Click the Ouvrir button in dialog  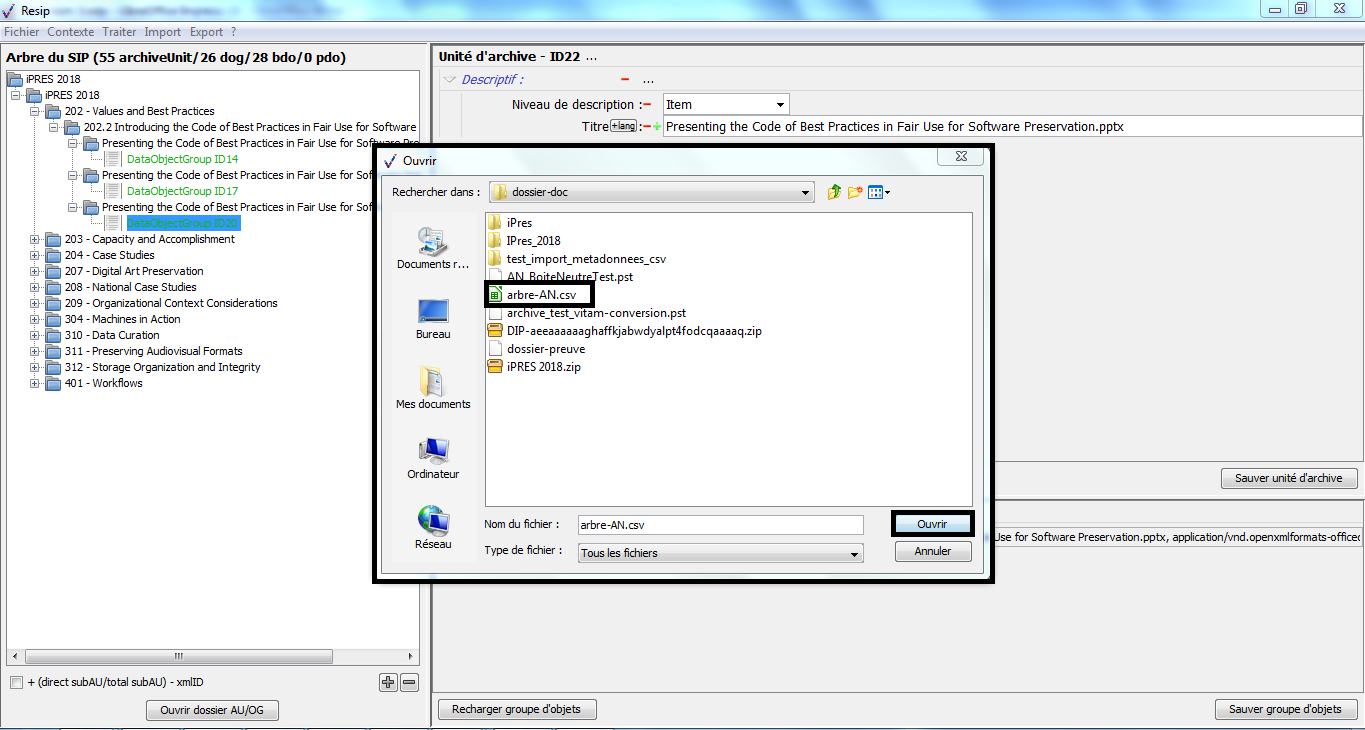tap(931, 524)
